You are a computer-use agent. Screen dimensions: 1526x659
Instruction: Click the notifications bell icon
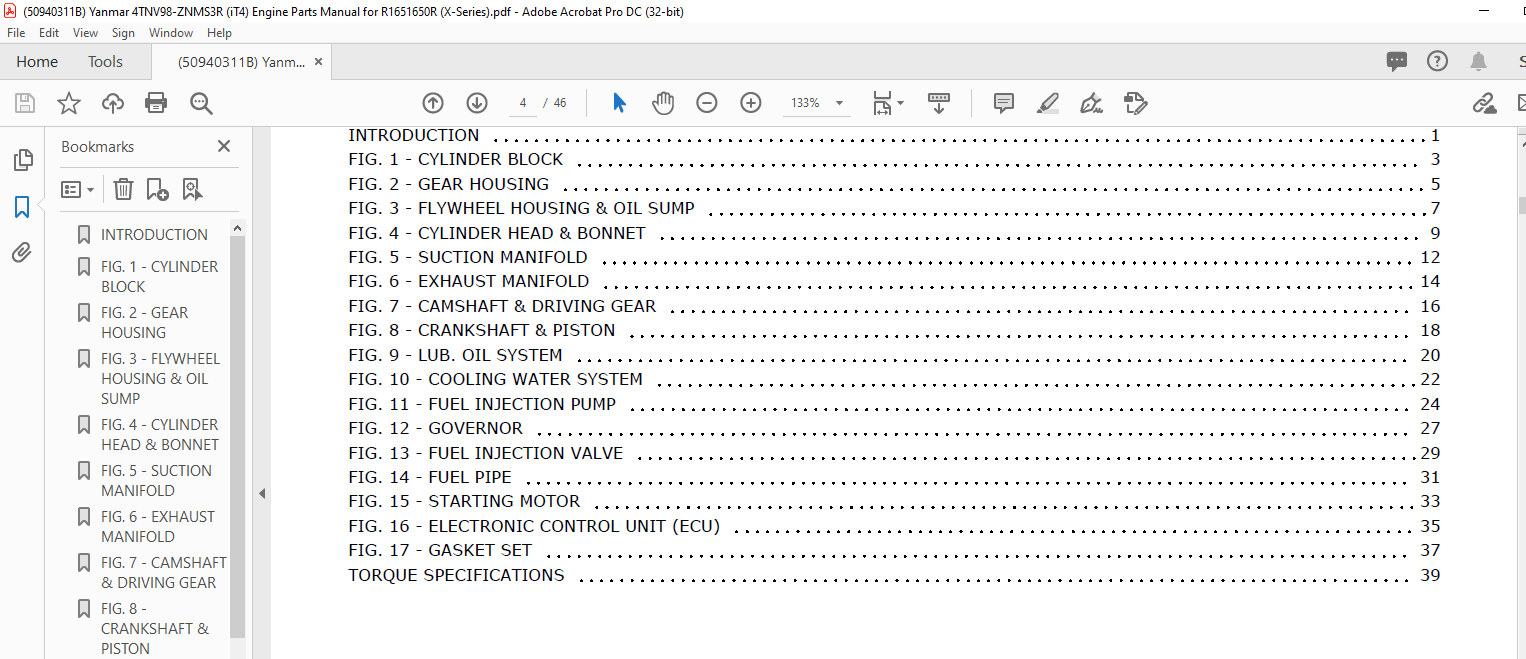1478,61
